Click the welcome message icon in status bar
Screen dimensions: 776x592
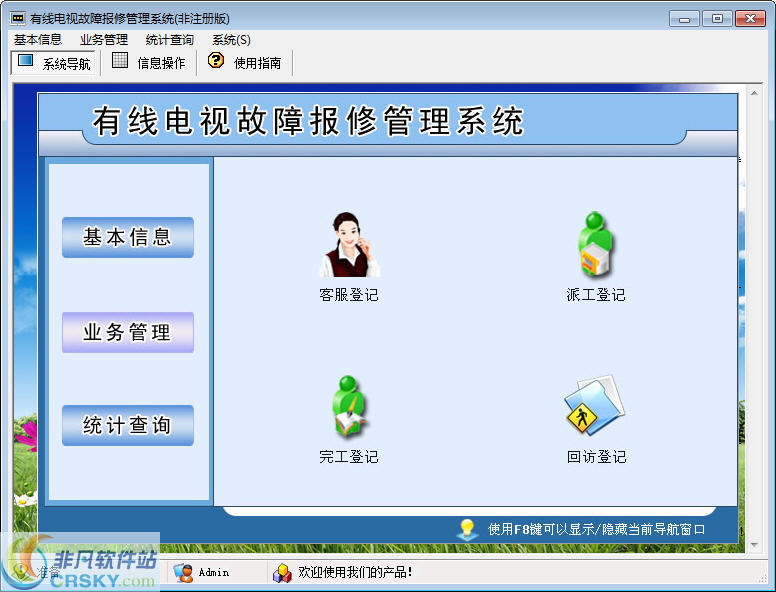(x=282, y=573)
